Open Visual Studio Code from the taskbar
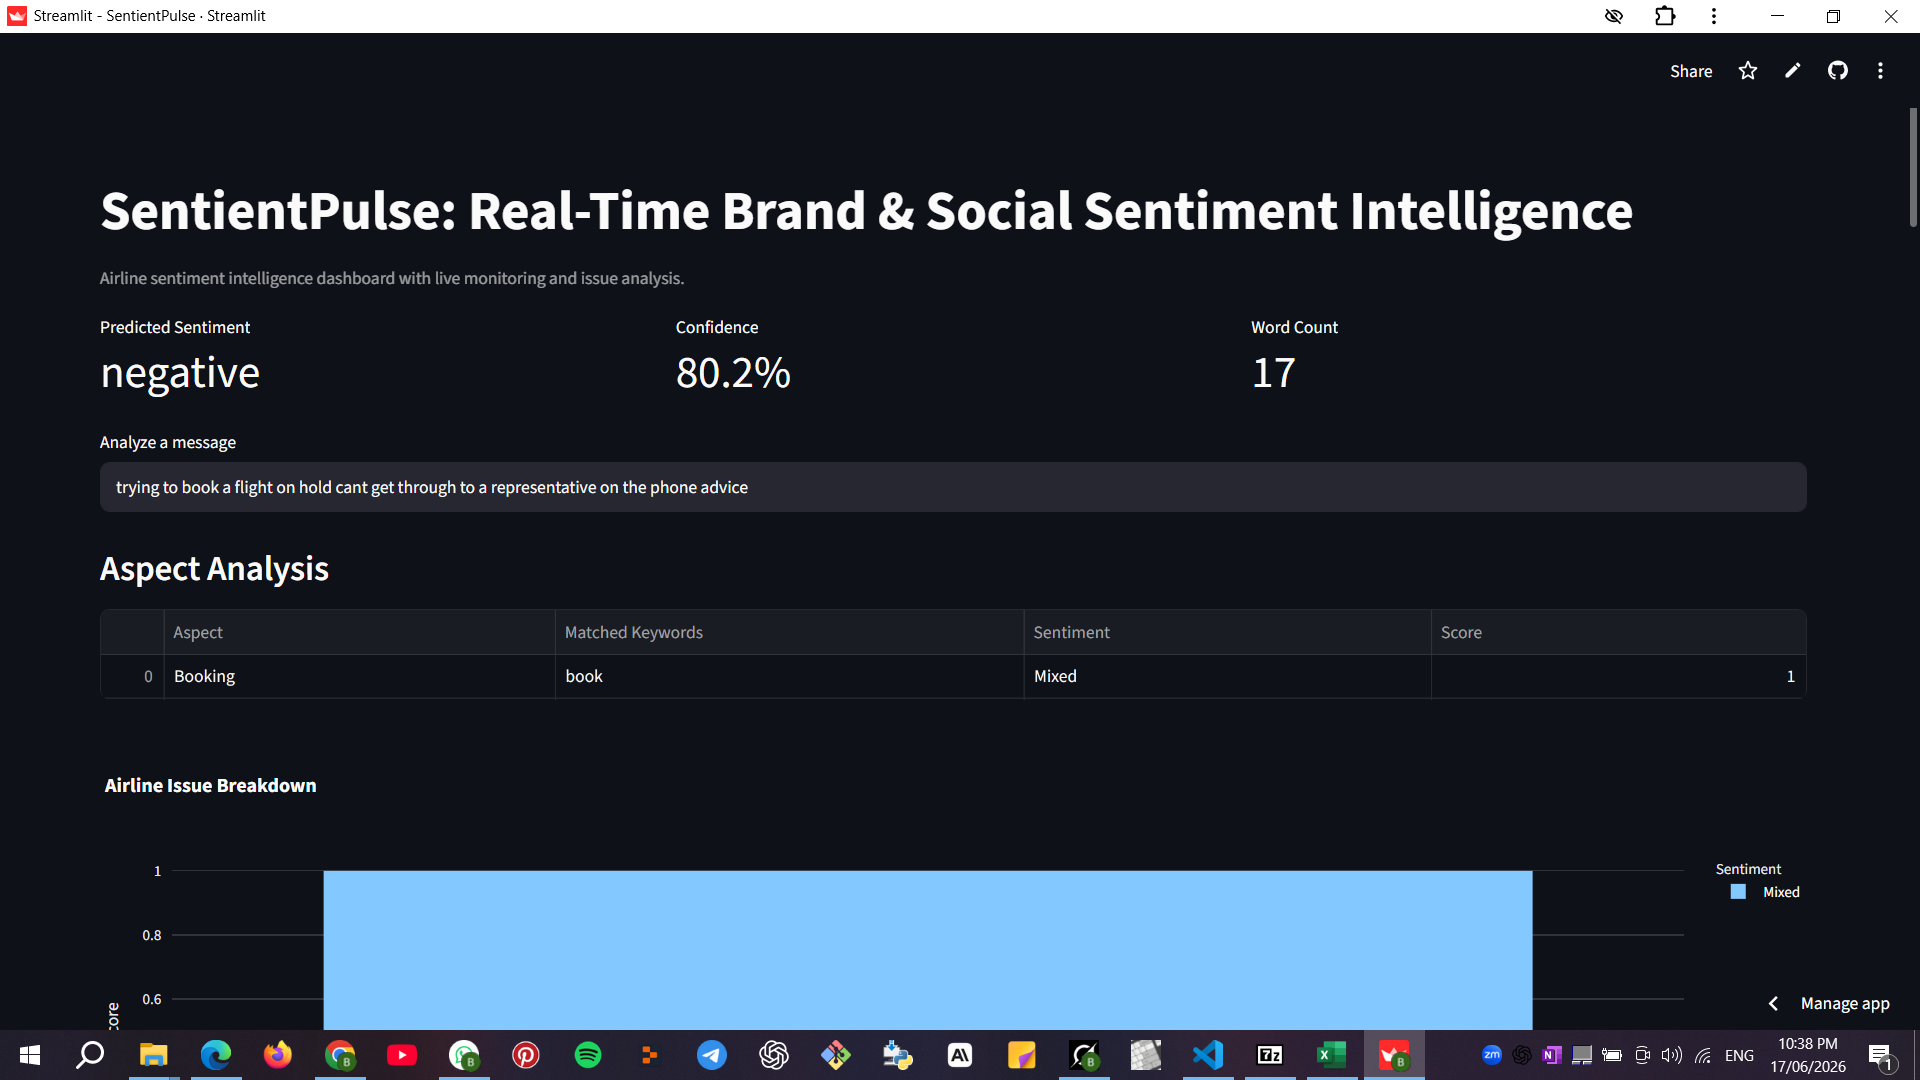The image size is (1920, 1080). pos(1208,1055)
